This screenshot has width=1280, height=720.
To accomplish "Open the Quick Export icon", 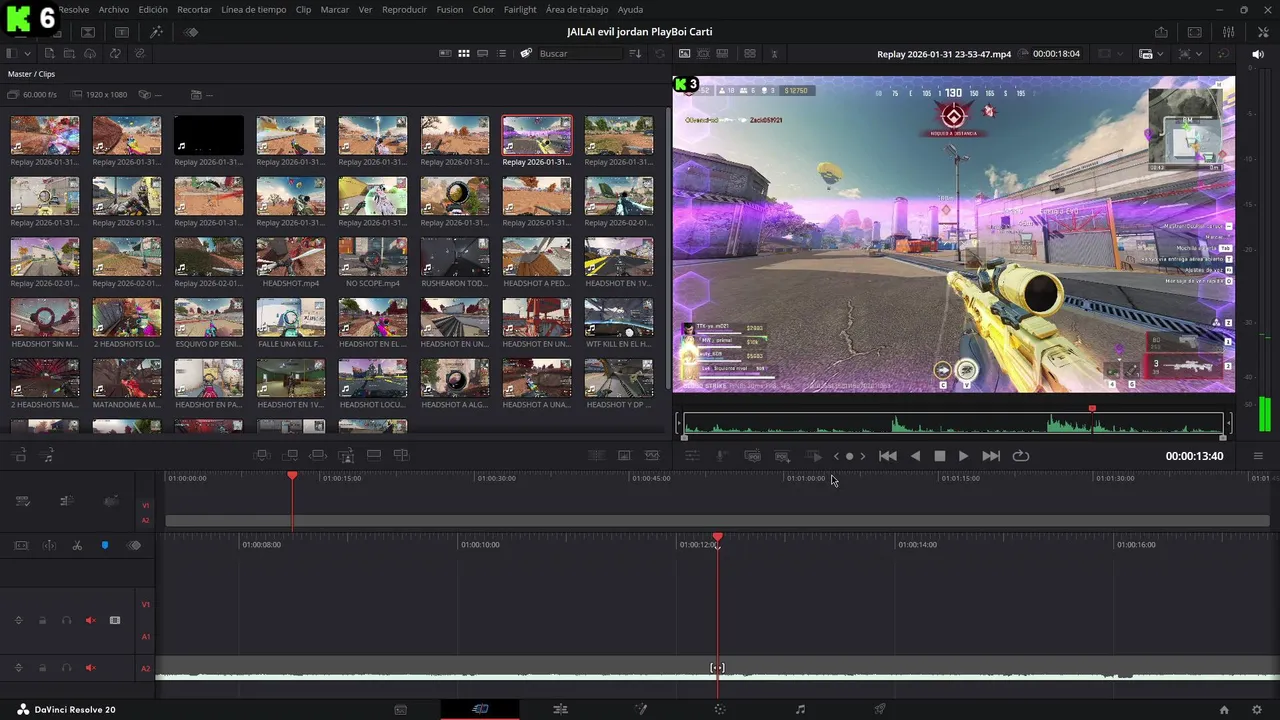I will pos(1161,32).
